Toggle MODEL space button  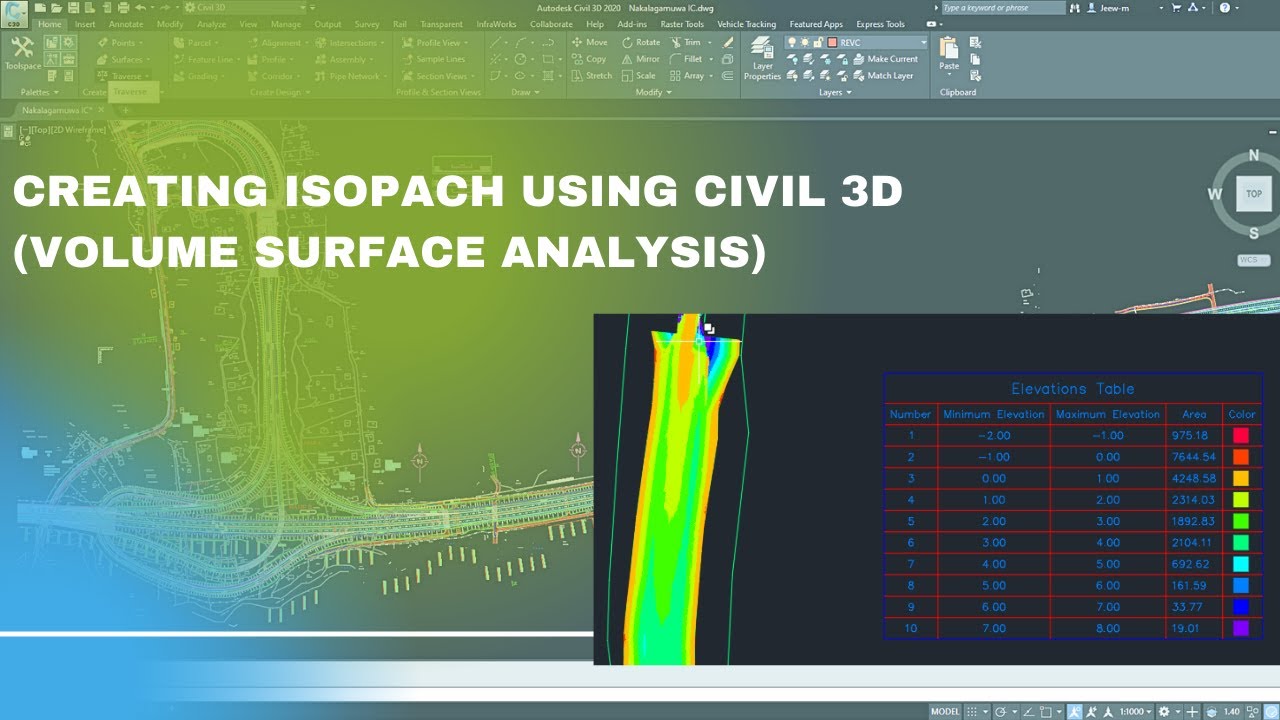coord(945,712)
